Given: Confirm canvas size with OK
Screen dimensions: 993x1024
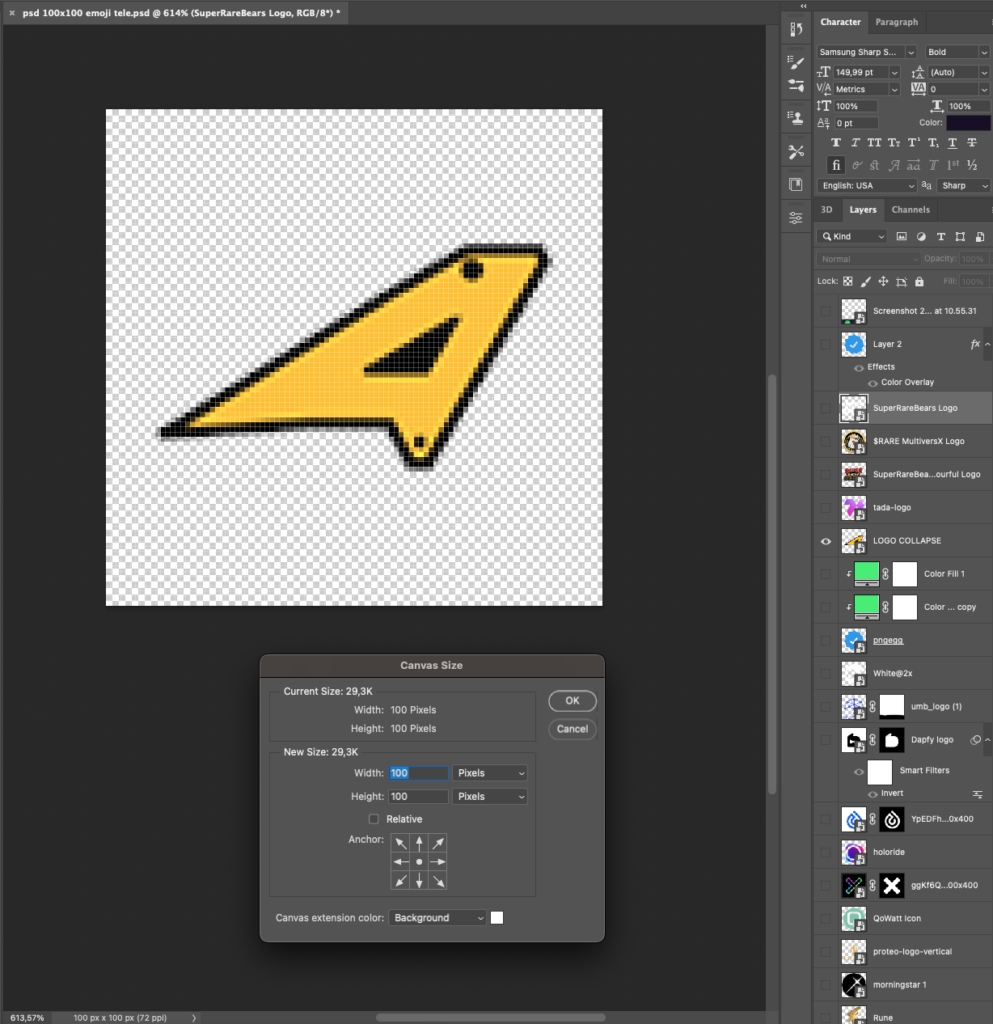Looking at the screenshot, I should (572, 701).
